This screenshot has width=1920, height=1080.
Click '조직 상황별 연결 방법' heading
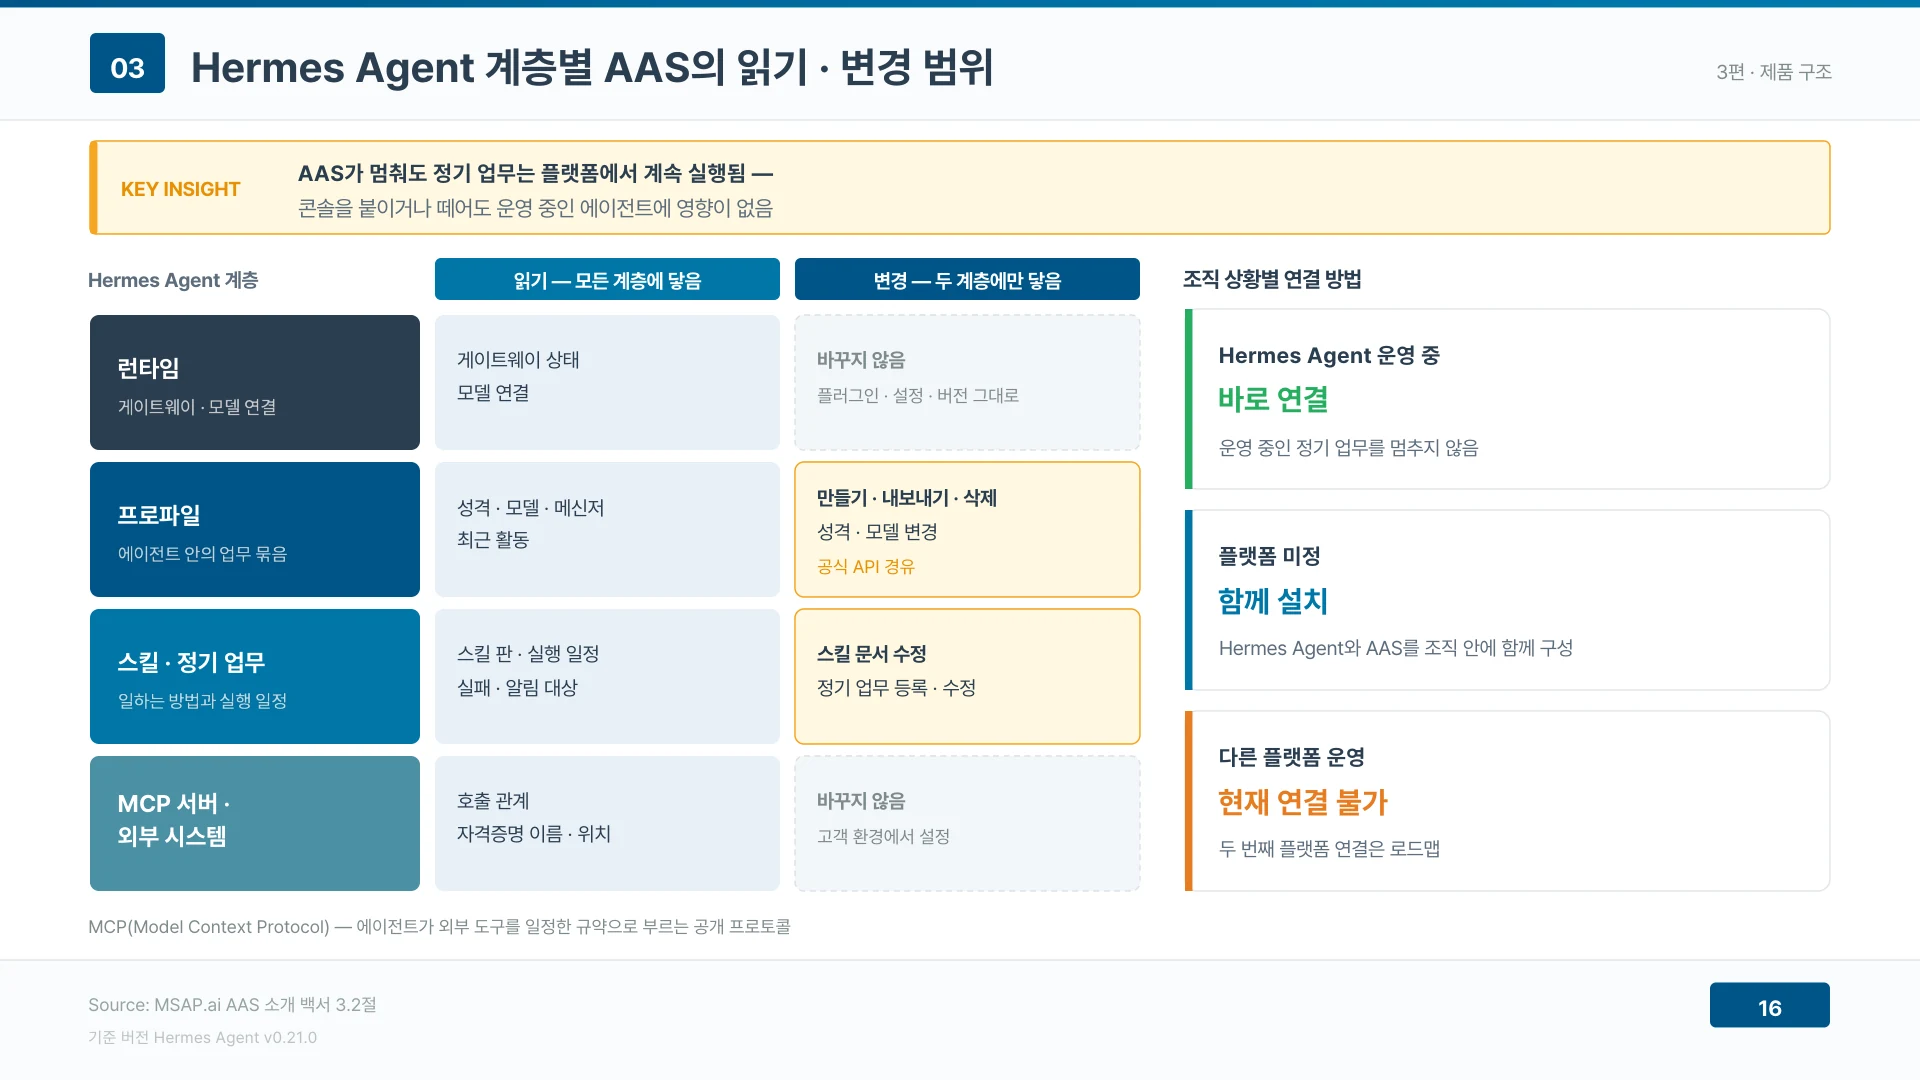1272,279
